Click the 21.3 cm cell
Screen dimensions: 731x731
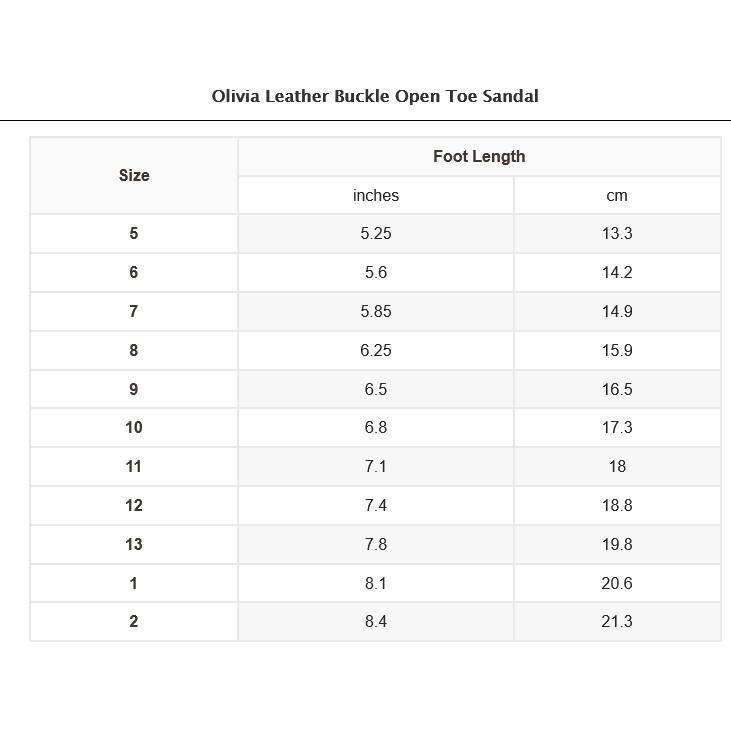(x=617, y=621)
